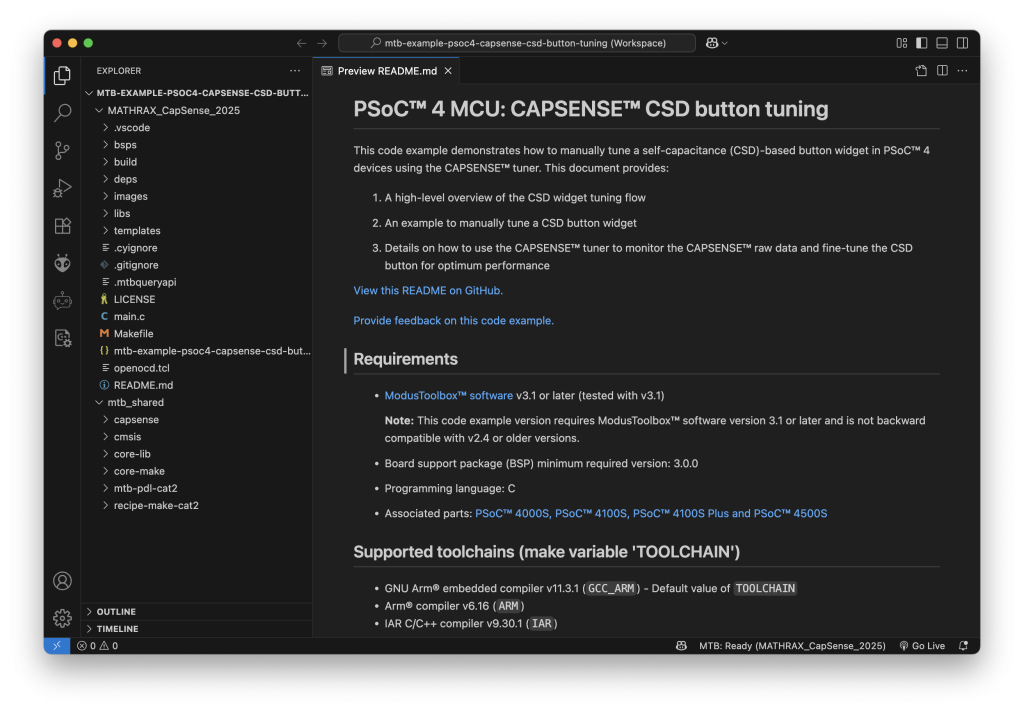Split the editor to the right
The height and width of the screenshot is (712, 1024).
942,71
